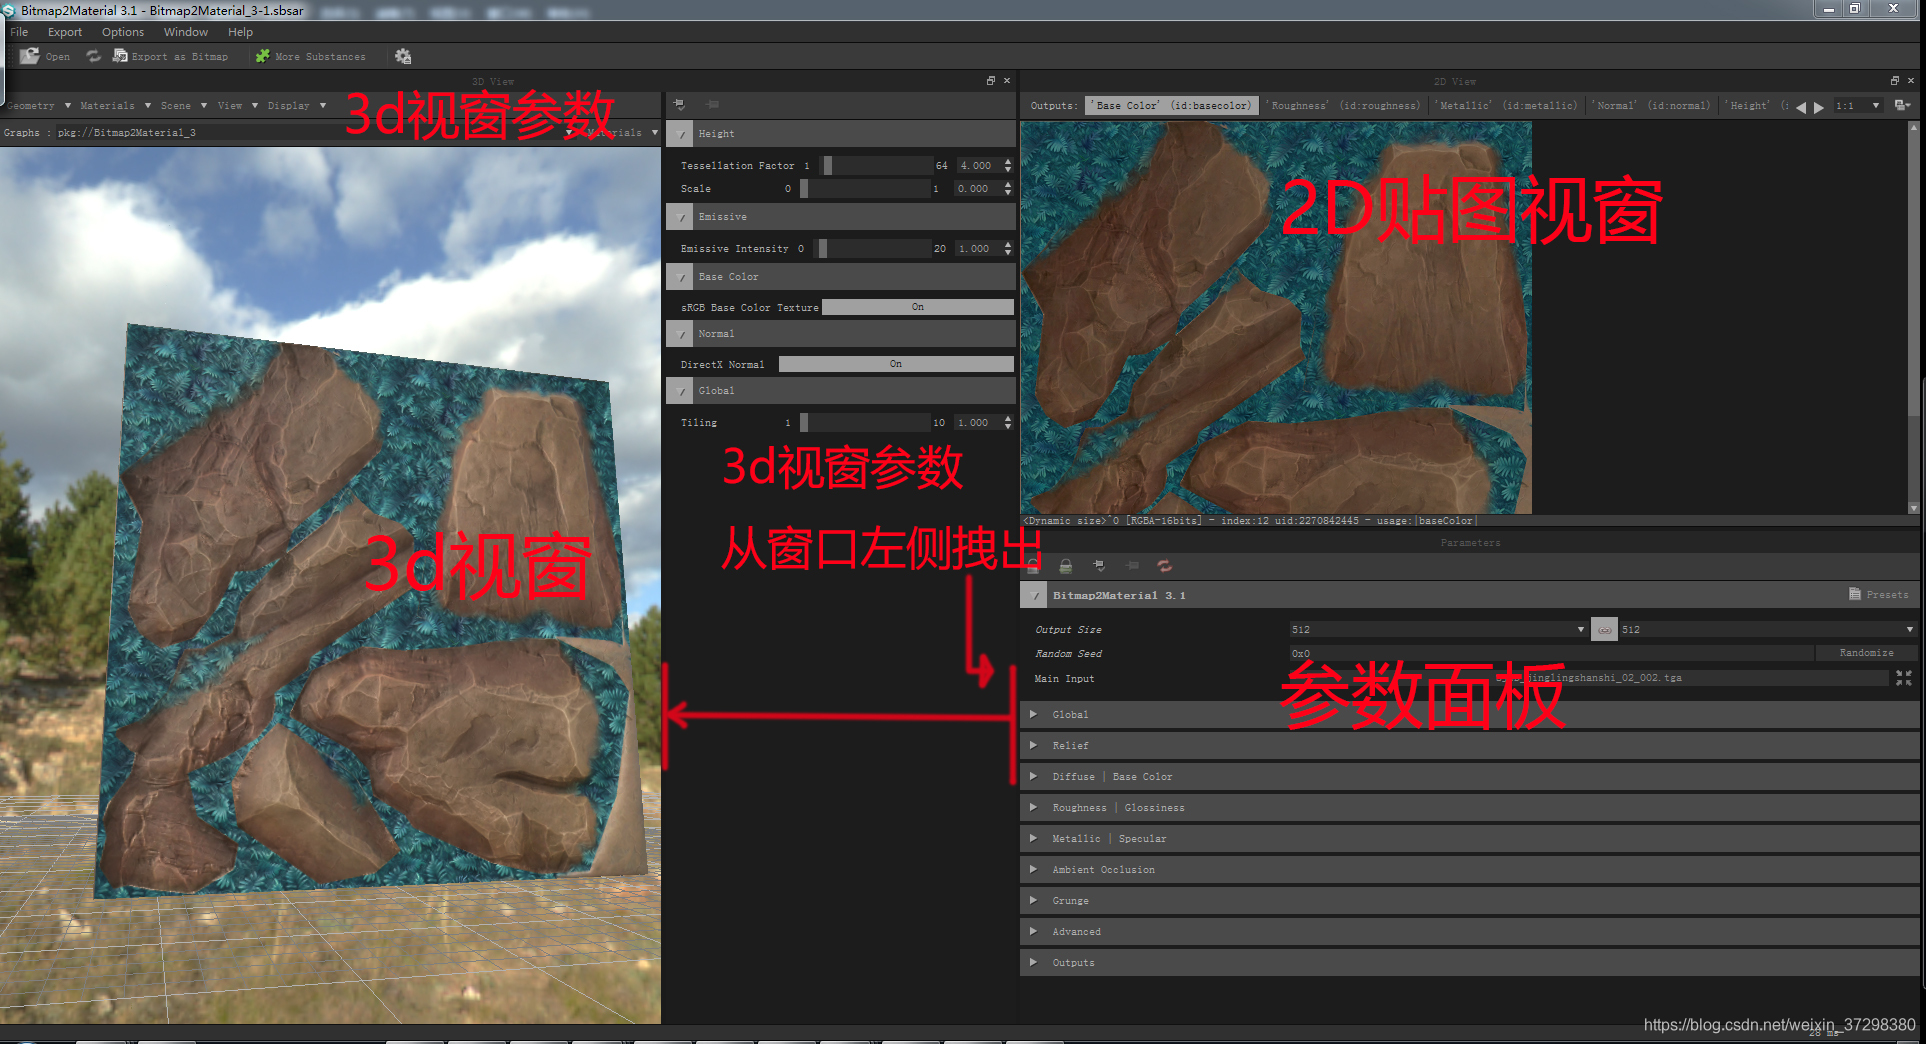Expand the Roughness | Glossiness group
Image resolution: width=1926 pixels, height=1044 pixels.
(1033, 807)
